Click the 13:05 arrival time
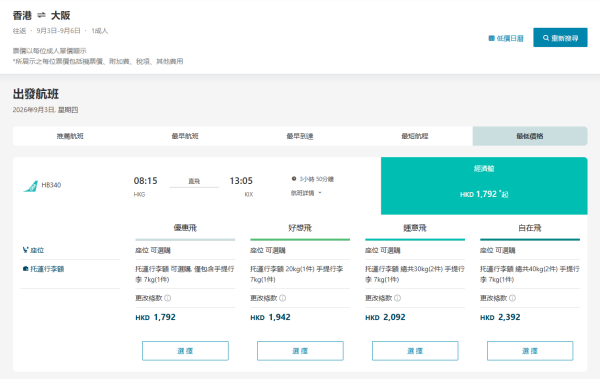 point(241,181)
